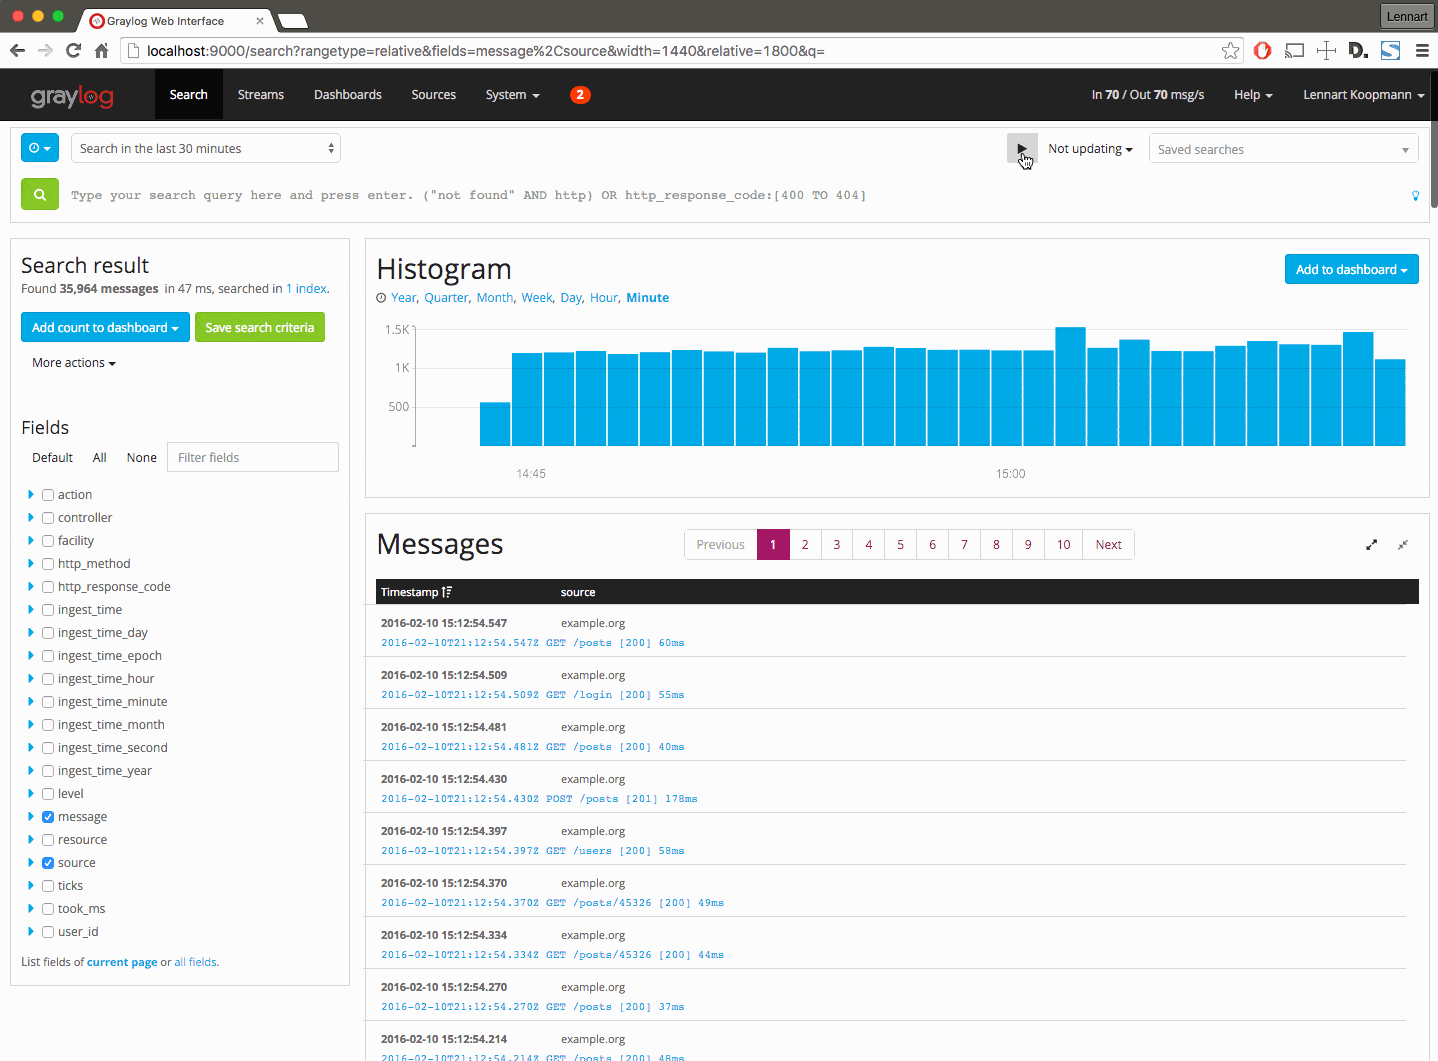Collapse the messages table with the shrink arrows icon
Image resolution: width=1438 pixels, height=1061 pixels.
click(x=1403, y=545)
